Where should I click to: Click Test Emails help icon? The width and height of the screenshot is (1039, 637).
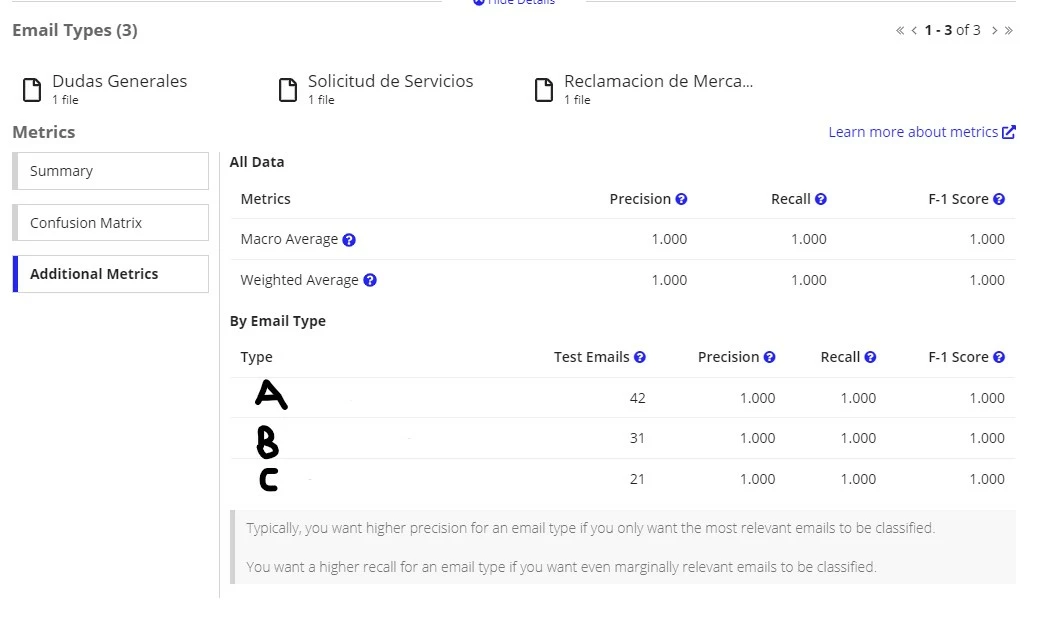[639, 357]
